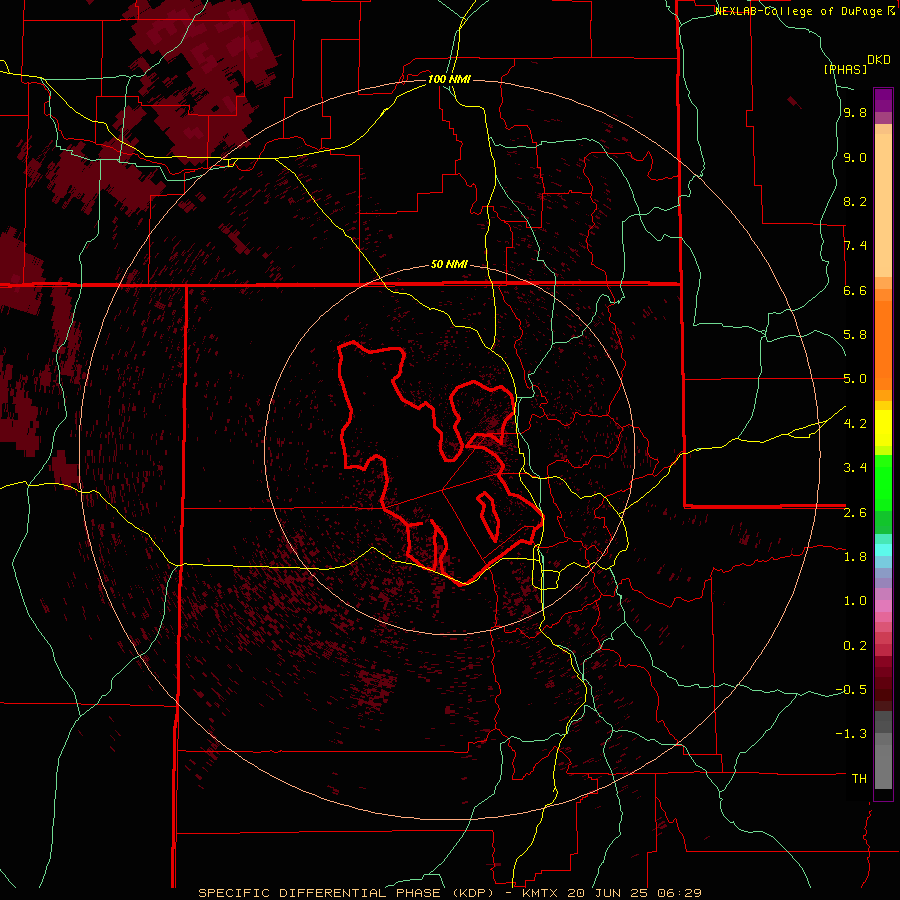This screenshot has width=900, height=900.
Task: Click the 1.8 value on the color scale
Action: 855,557
